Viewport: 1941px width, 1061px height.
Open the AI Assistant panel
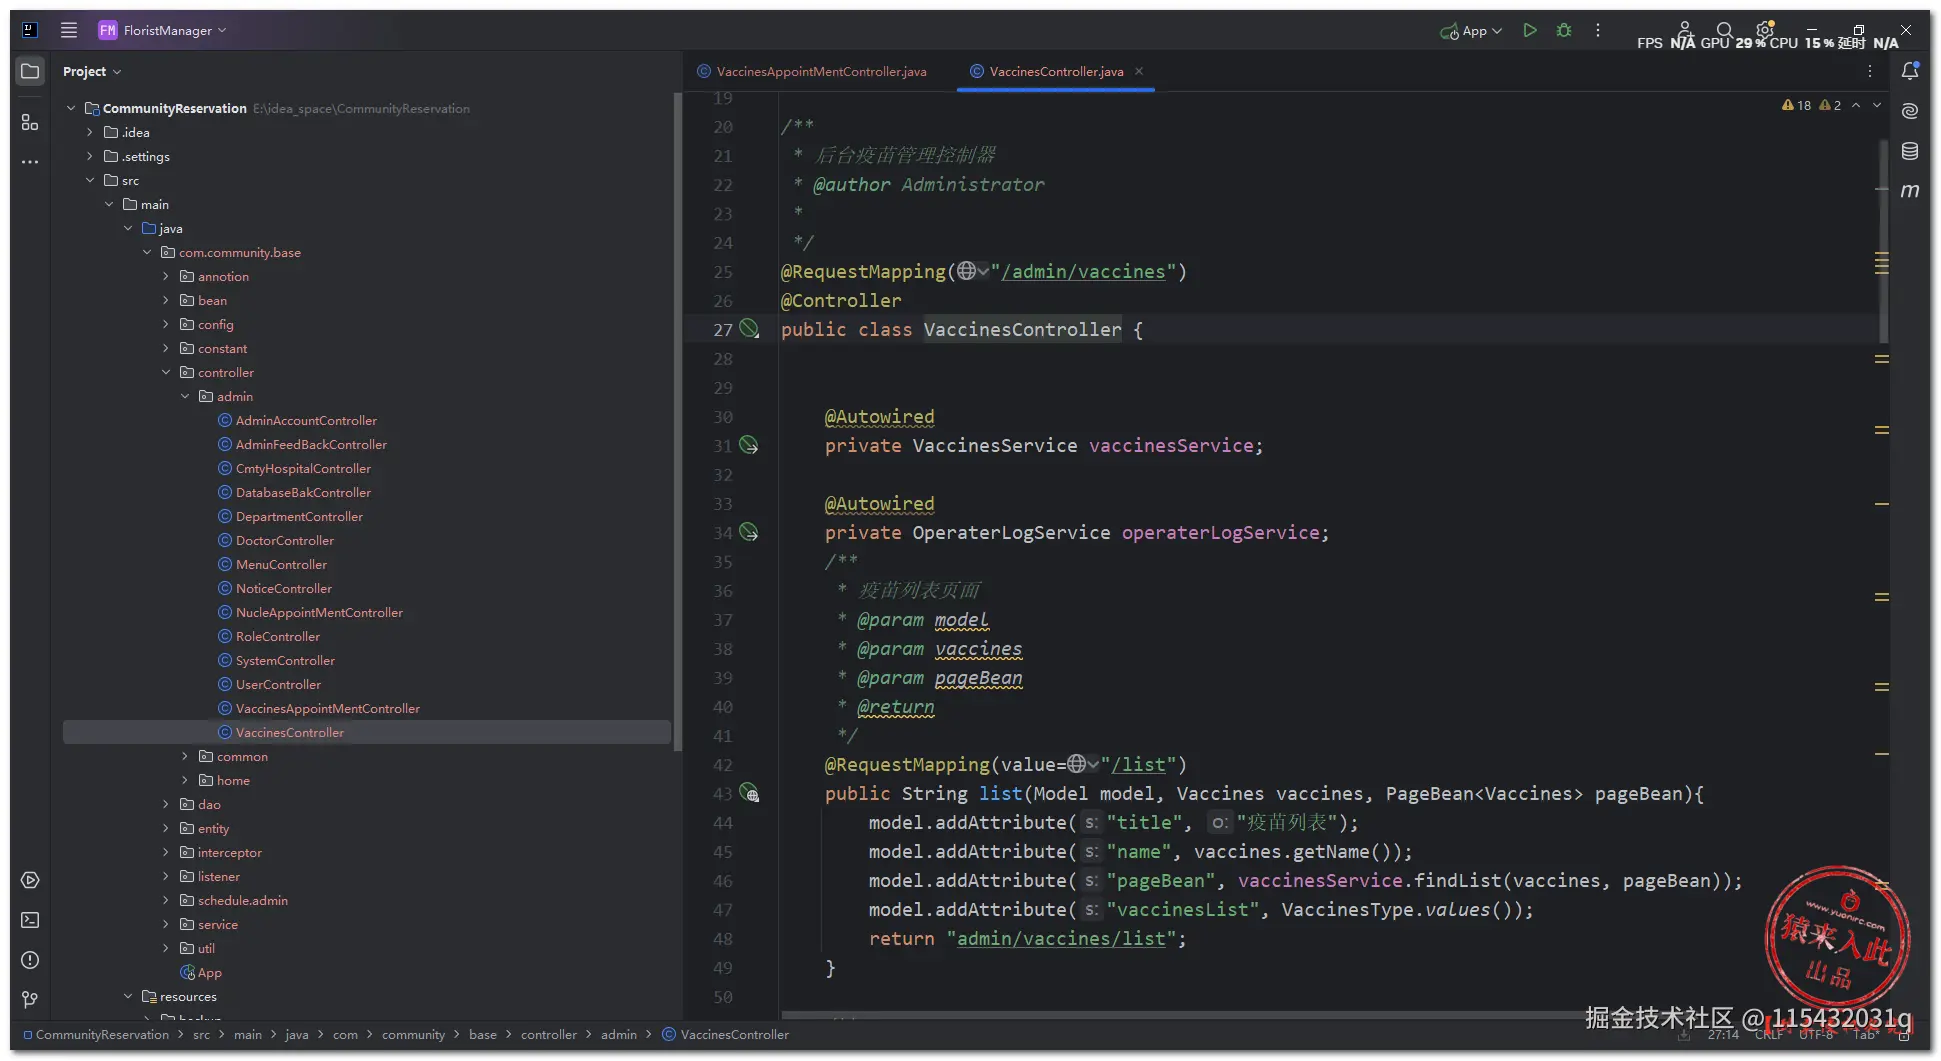point(1910,111)
